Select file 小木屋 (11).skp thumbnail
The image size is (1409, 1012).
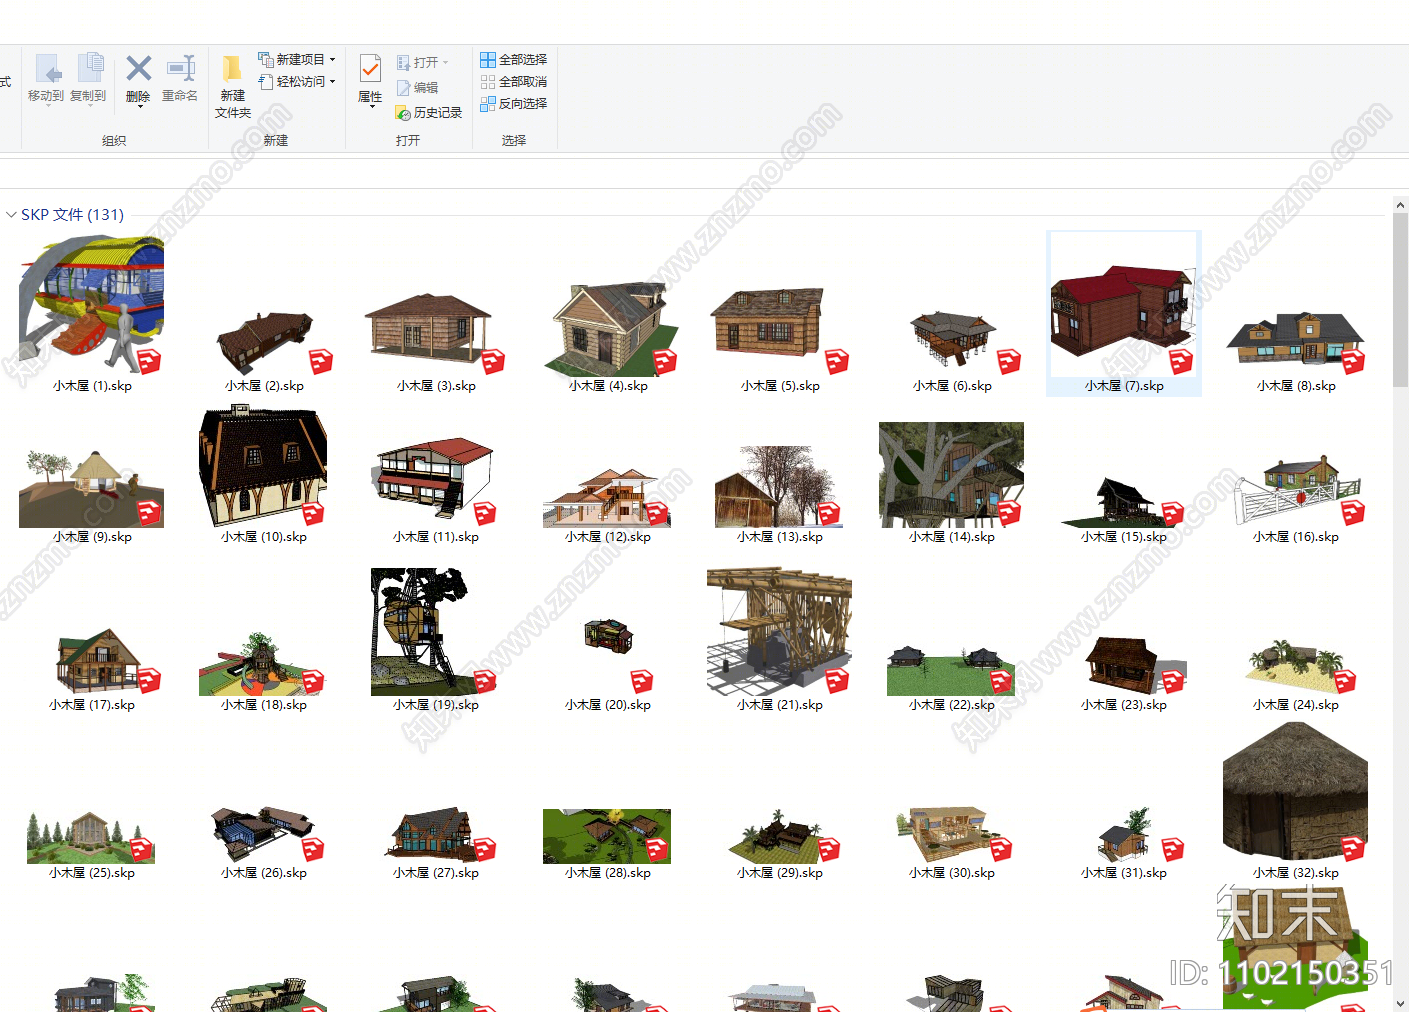click(434, 480)
